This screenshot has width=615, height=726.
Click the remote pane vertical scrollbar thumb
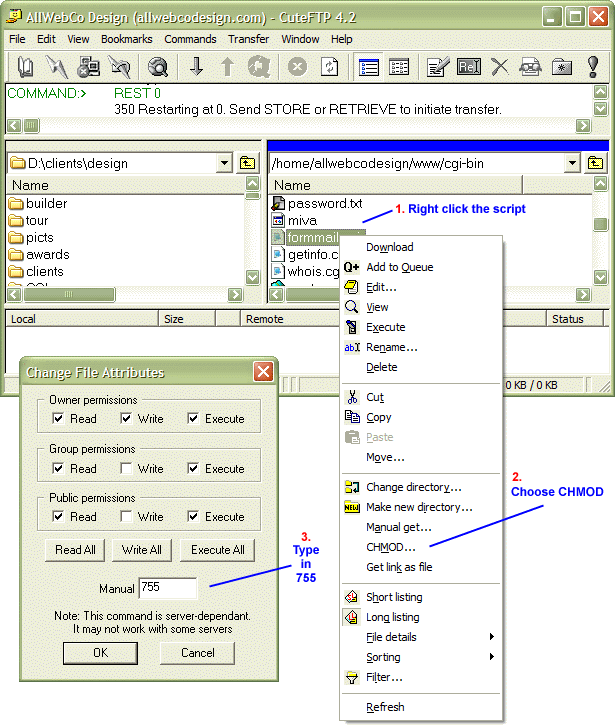click(601, 224)
